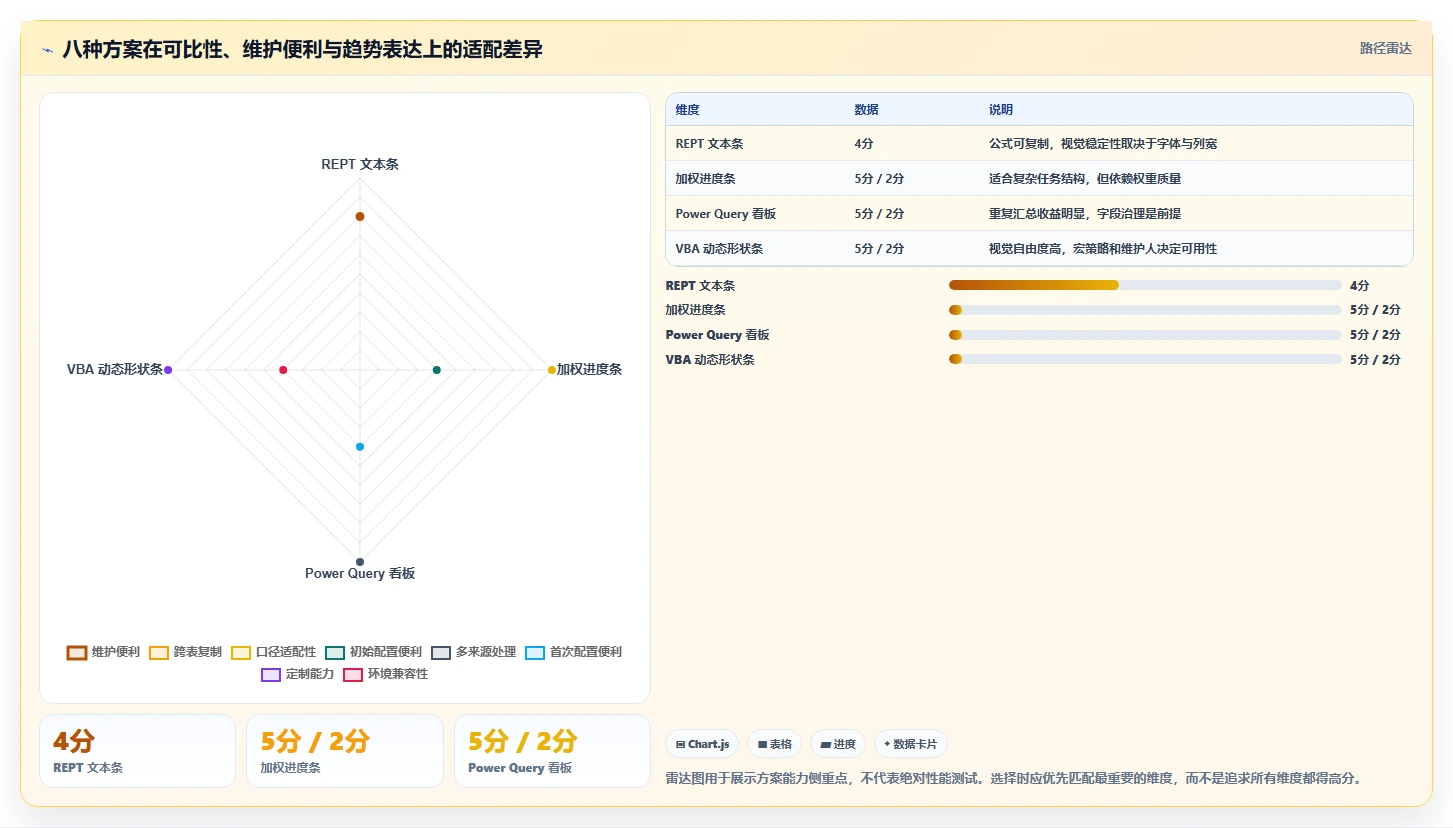
Task: Click 适合复杂任务结构 description text
Action: 1085,179
